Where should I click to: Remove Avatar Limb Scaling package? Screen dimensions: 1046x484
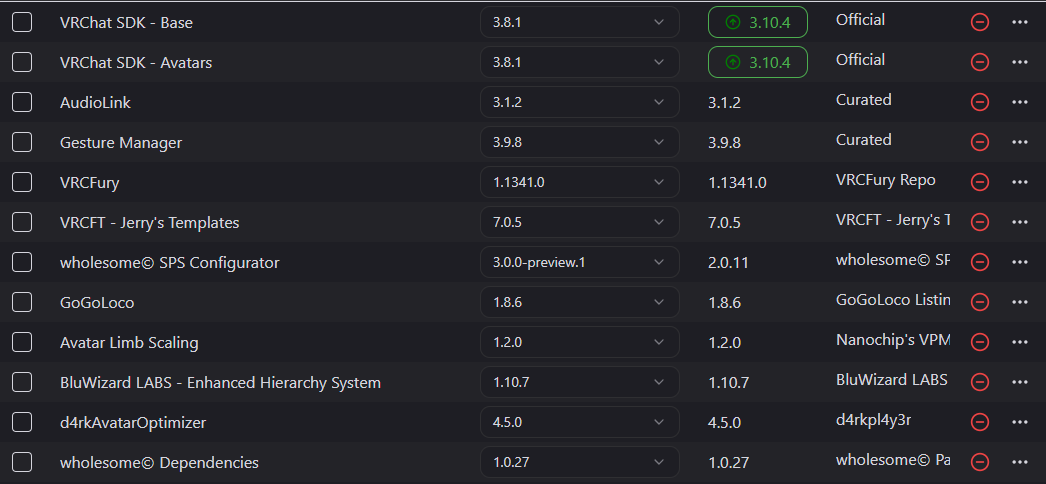pos(979,342)
